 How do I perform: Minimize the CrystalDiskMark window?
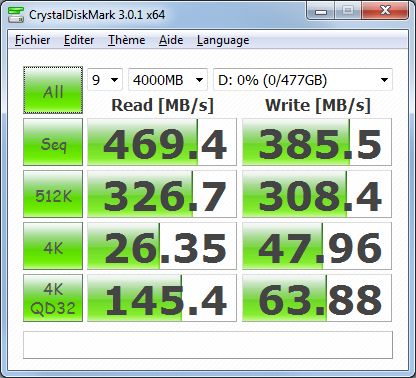click(x=321, y=11)
